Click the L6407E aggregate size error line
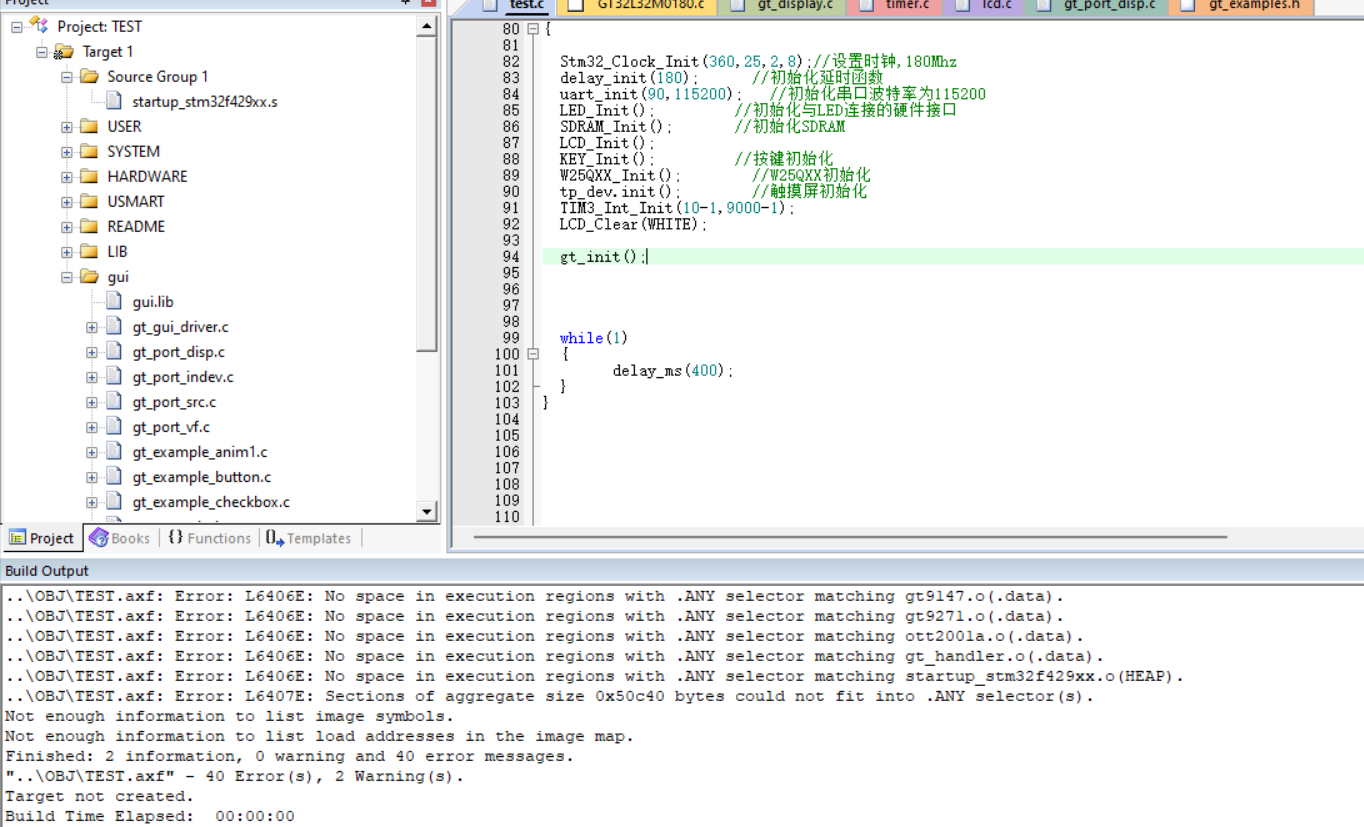The image size is (1364, 827). pyautogui.click(x=549, y=696)
